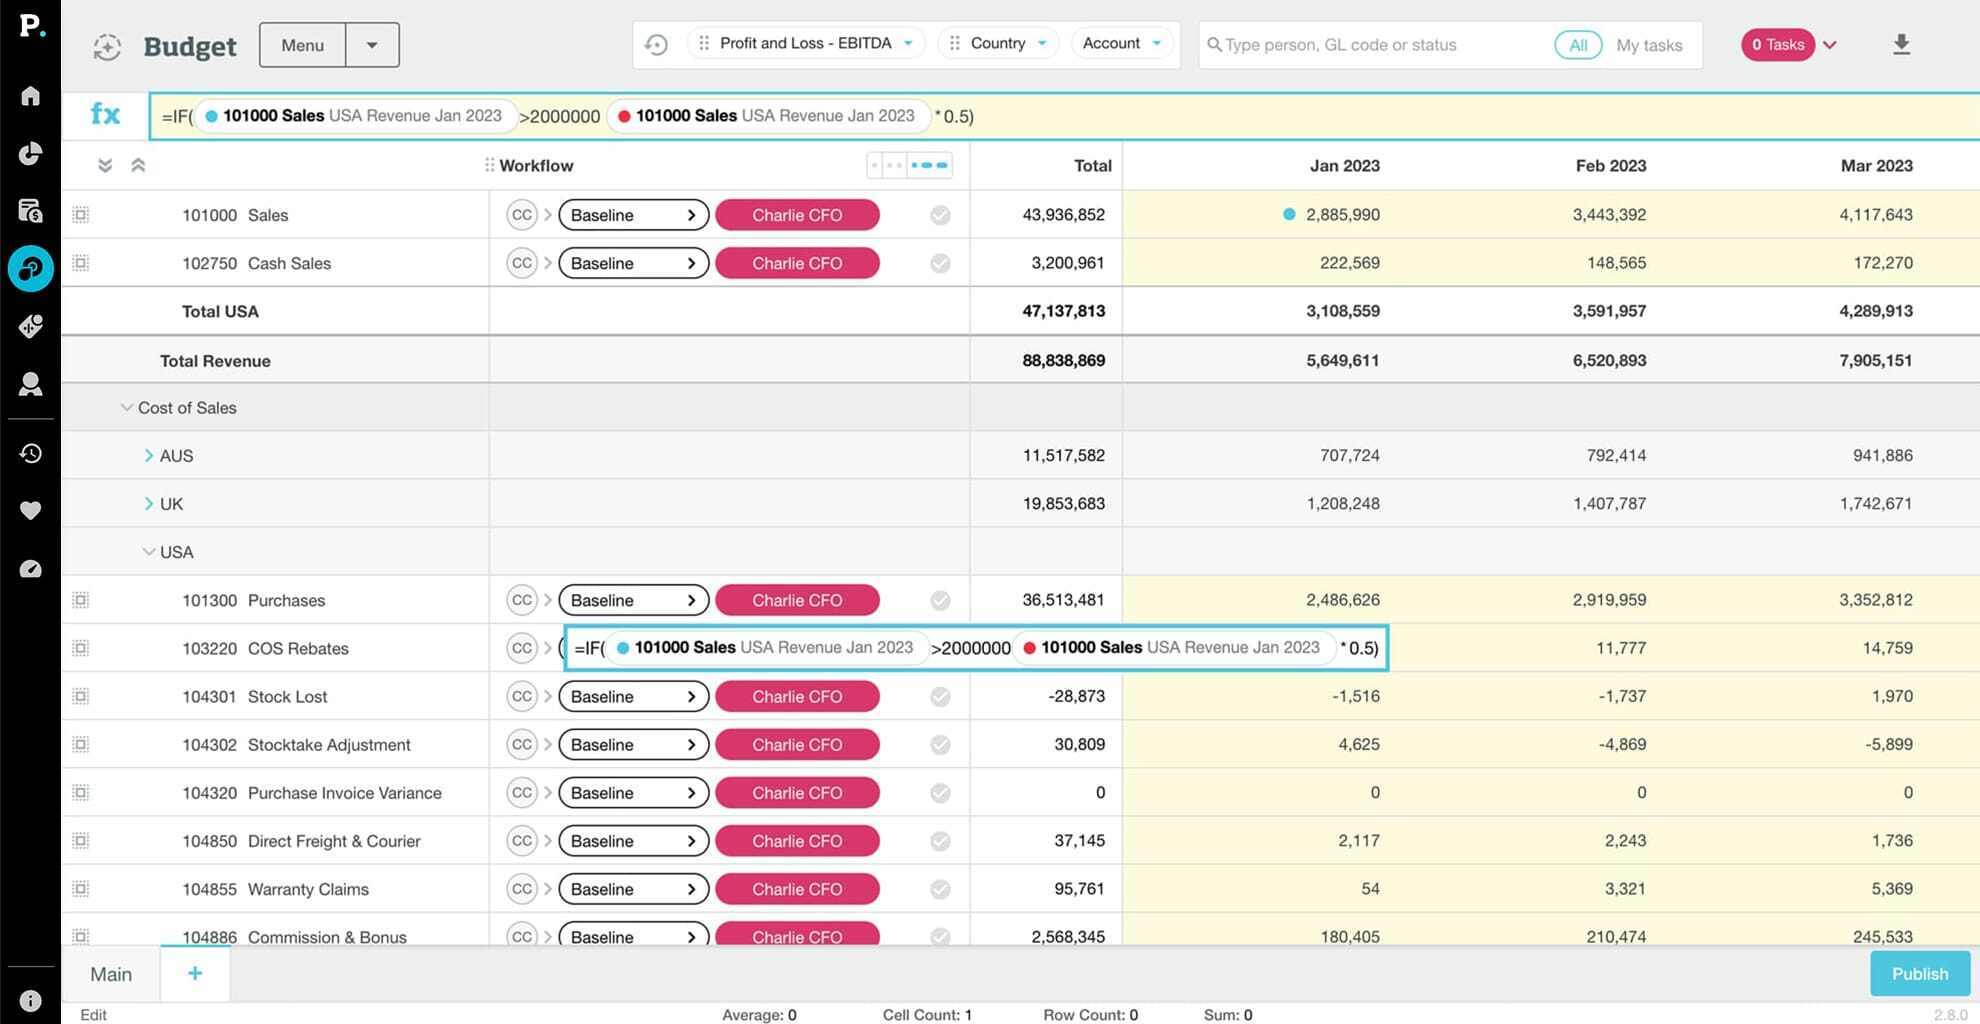Collapse the Cost of Sales section
Viewport: 1980px width, 1024px height.
pos(126,408)
